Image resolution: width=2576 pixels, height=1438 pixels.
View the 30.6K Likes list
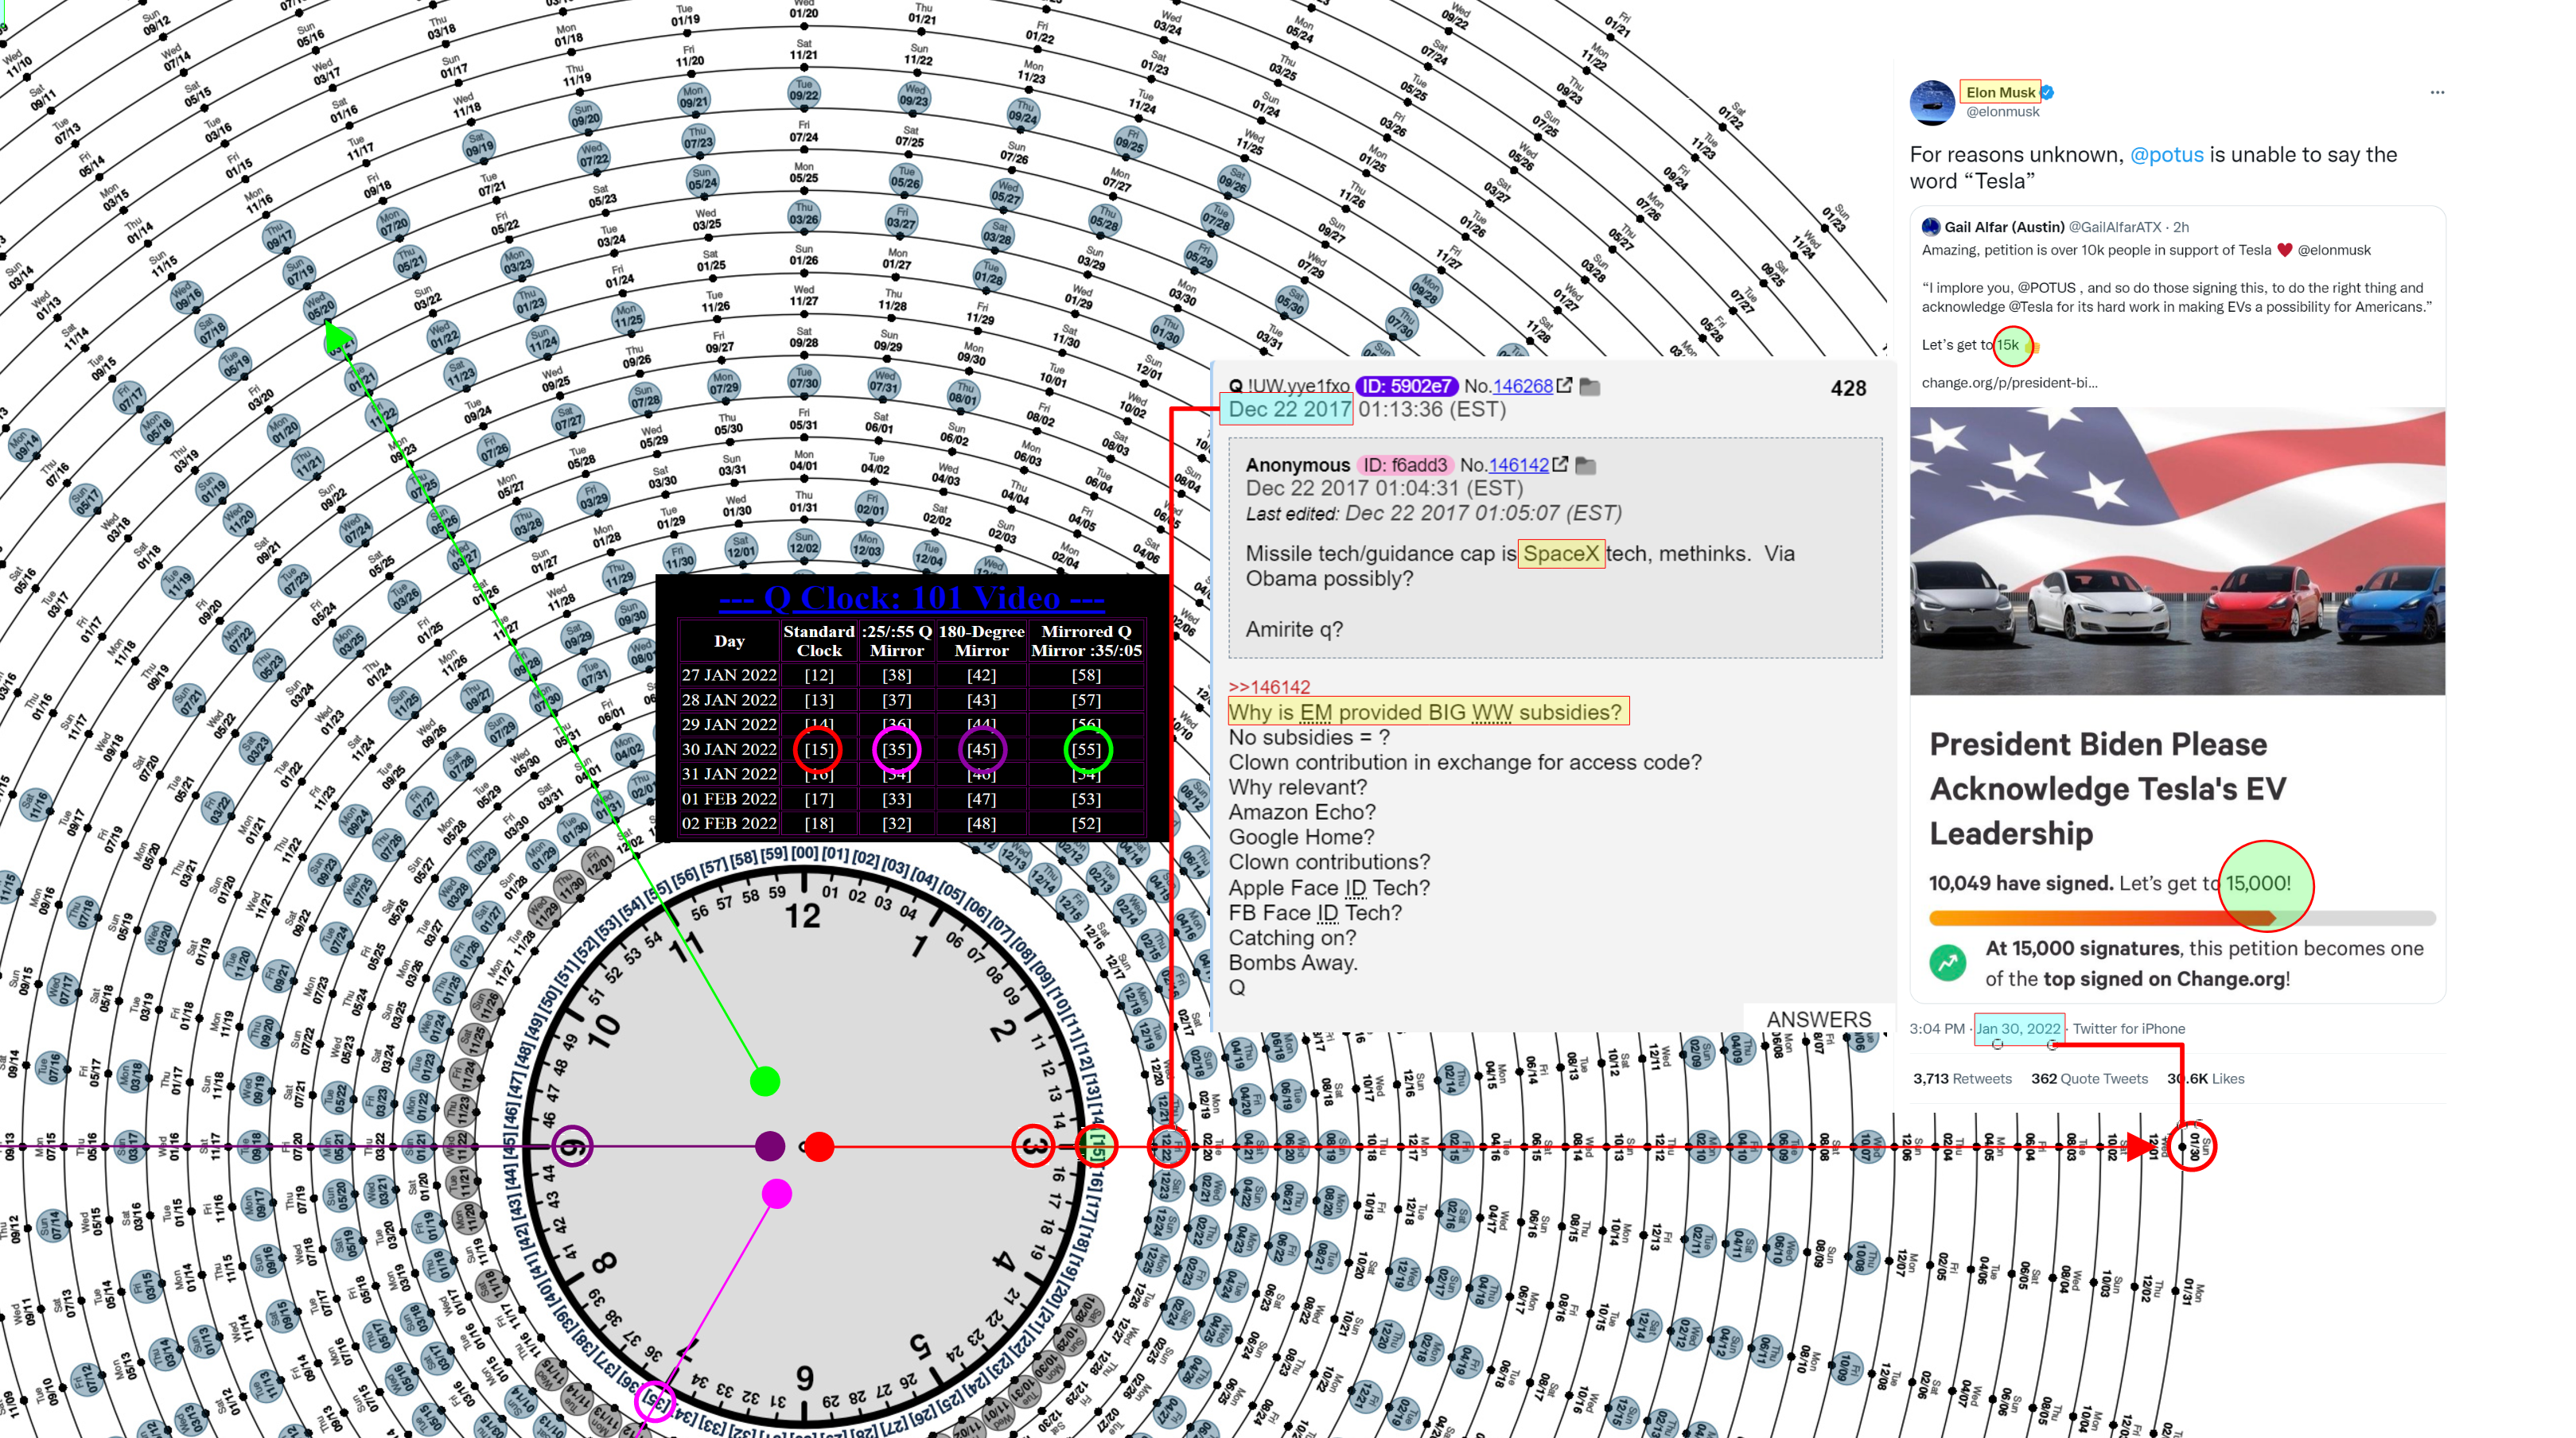pyautogui.click(x=2205, y=1078)
